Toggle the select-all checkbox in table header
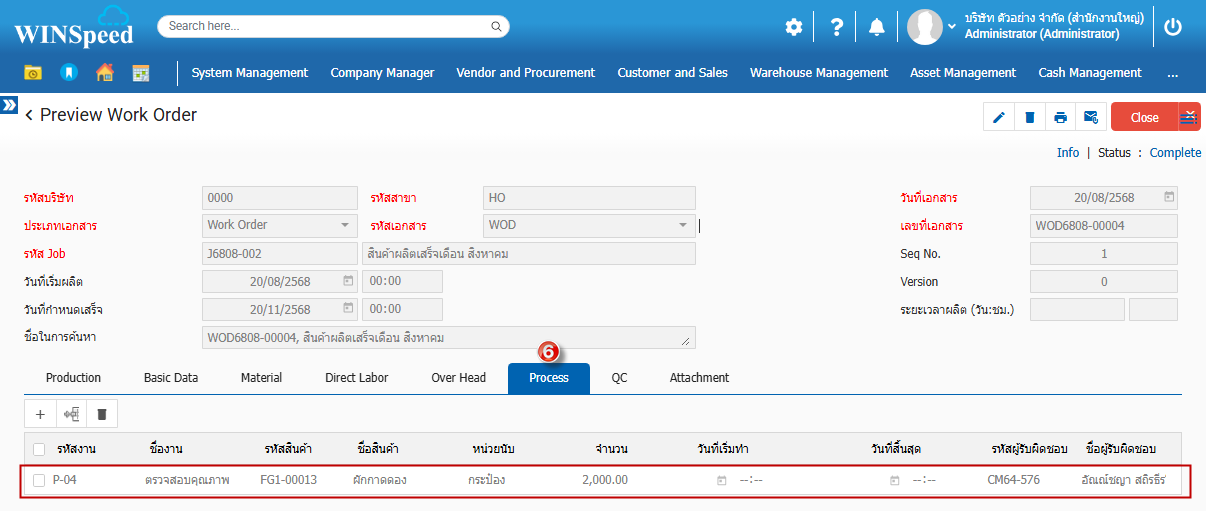Screen dimensions: 1206x511 coord(39,449)
